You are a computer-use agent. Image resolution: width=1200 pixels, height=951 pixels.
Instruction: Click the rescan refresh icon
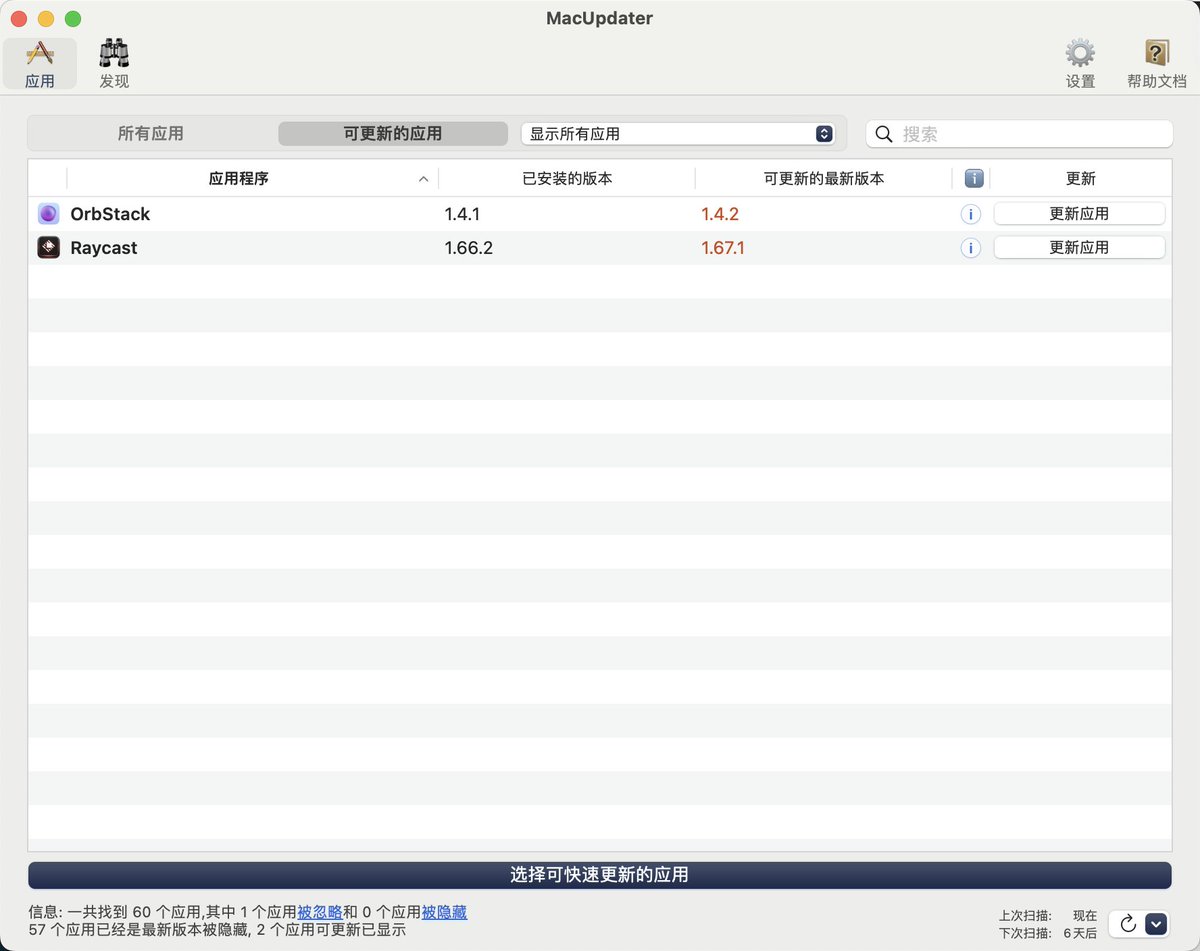(x=1128, y=924)
